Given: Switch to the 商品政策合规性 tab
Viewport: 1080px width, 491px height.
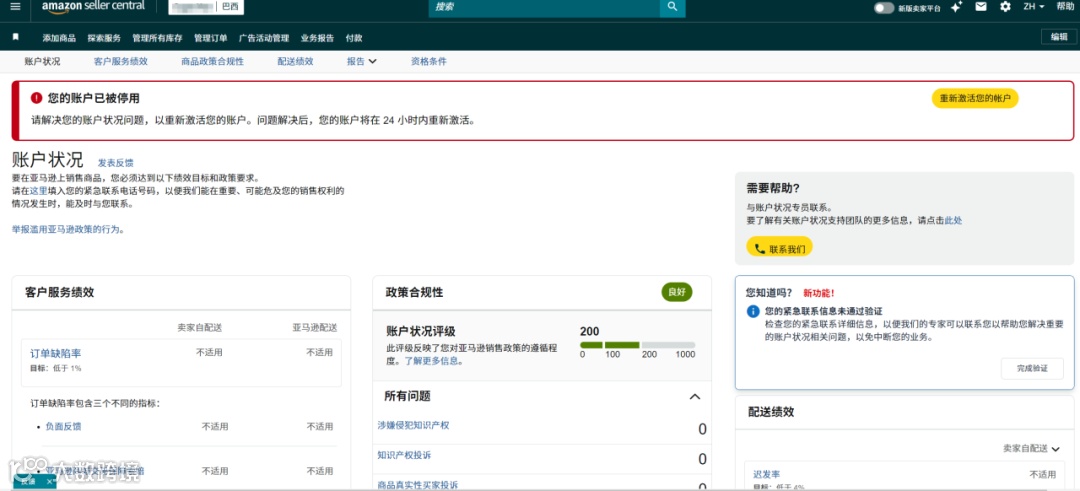Looking at the screenshot, I should [212, 61].
